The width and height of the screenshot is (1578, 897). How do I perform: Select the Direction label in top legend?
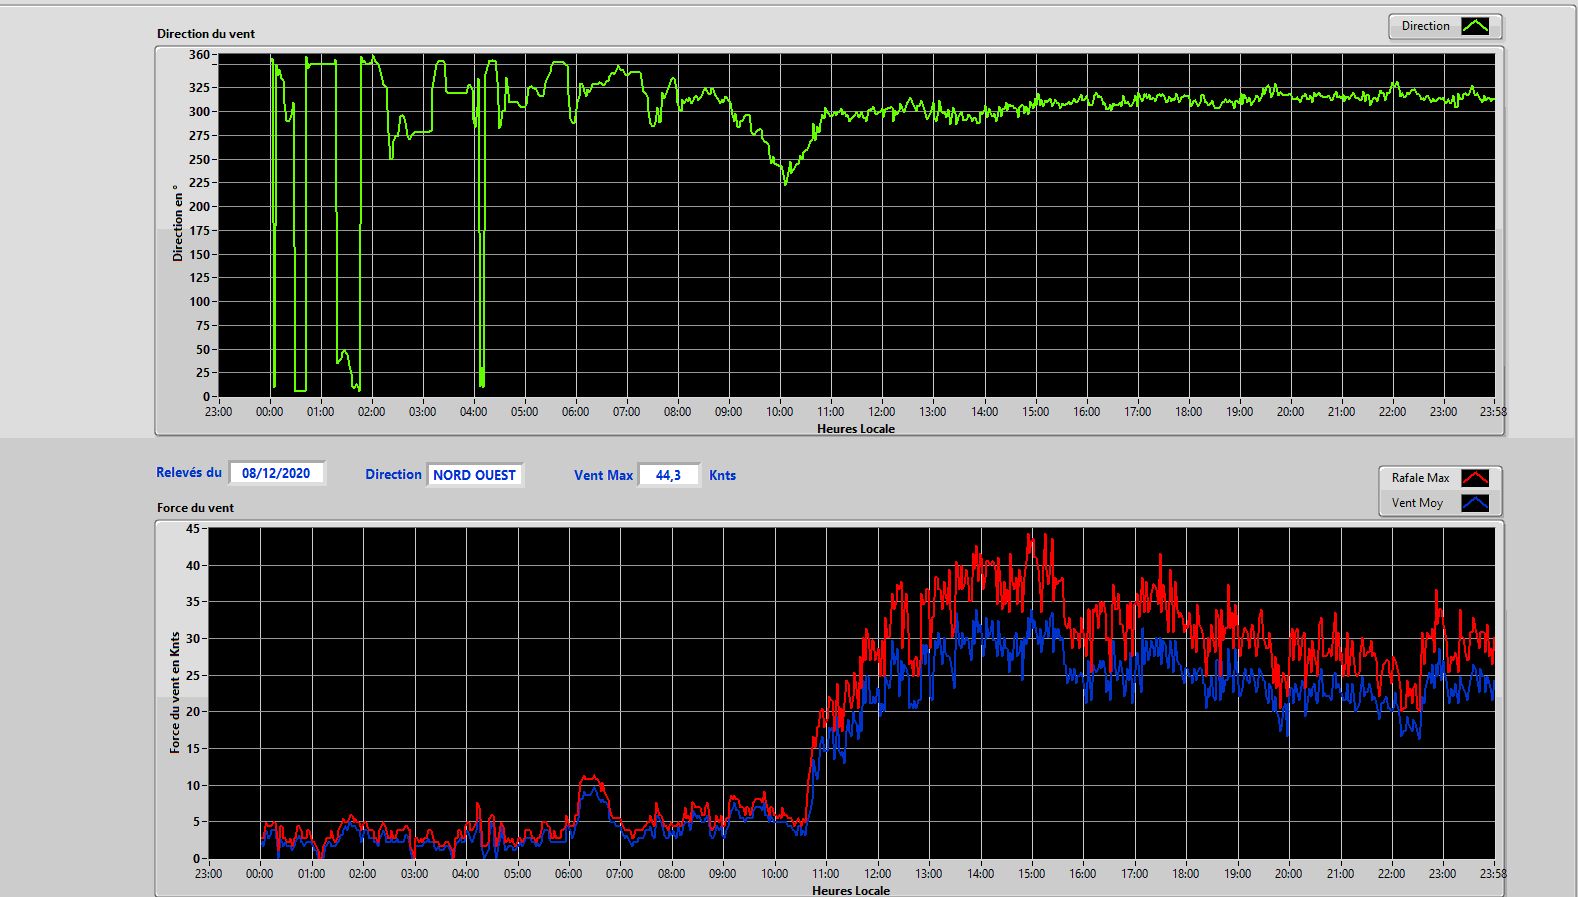click(x=1425, y=26)
